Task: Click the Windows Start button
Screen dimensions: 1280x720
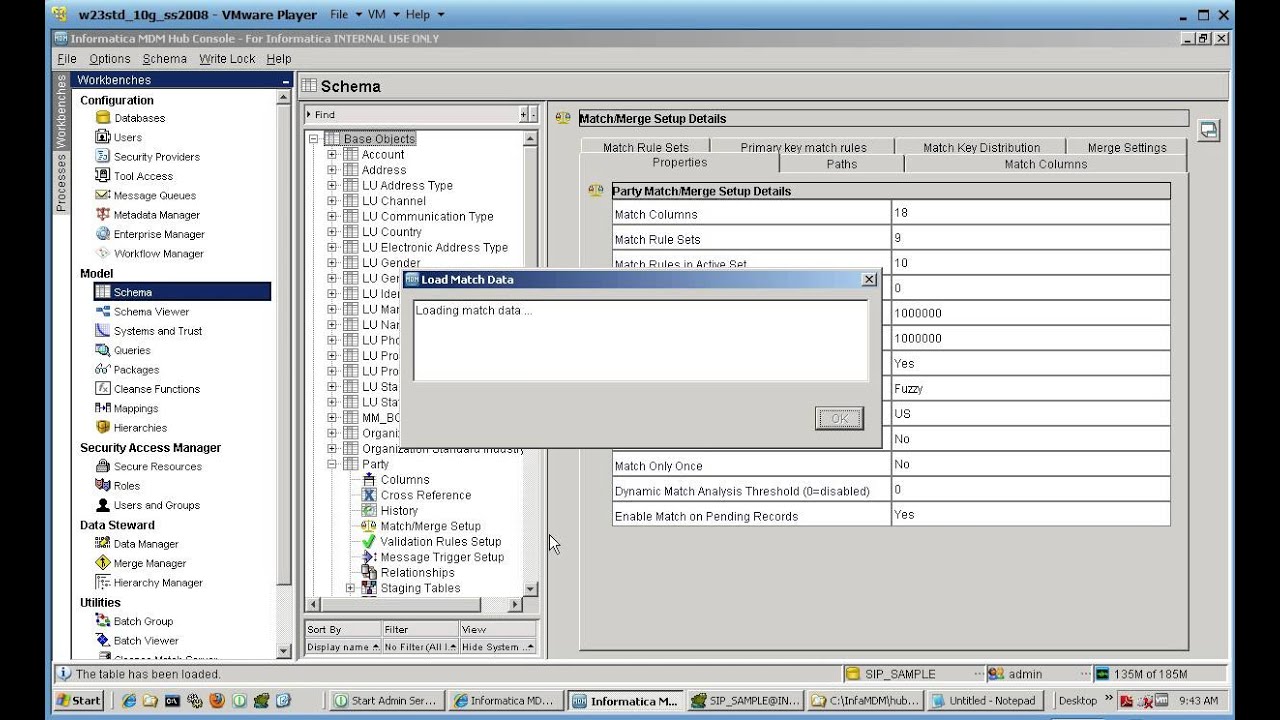Action: tap(79, 701)
